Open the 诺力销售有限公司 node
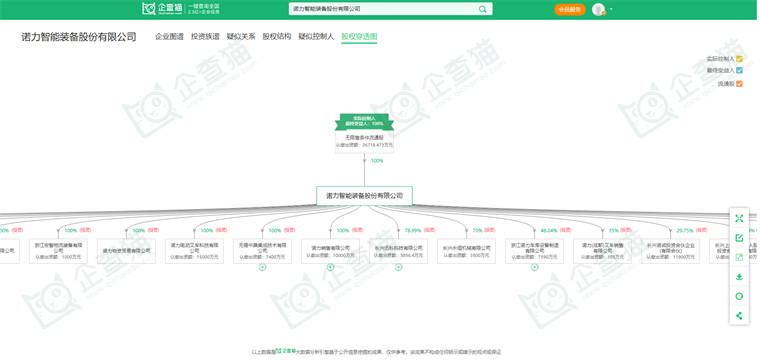 (x=331, y=251)
